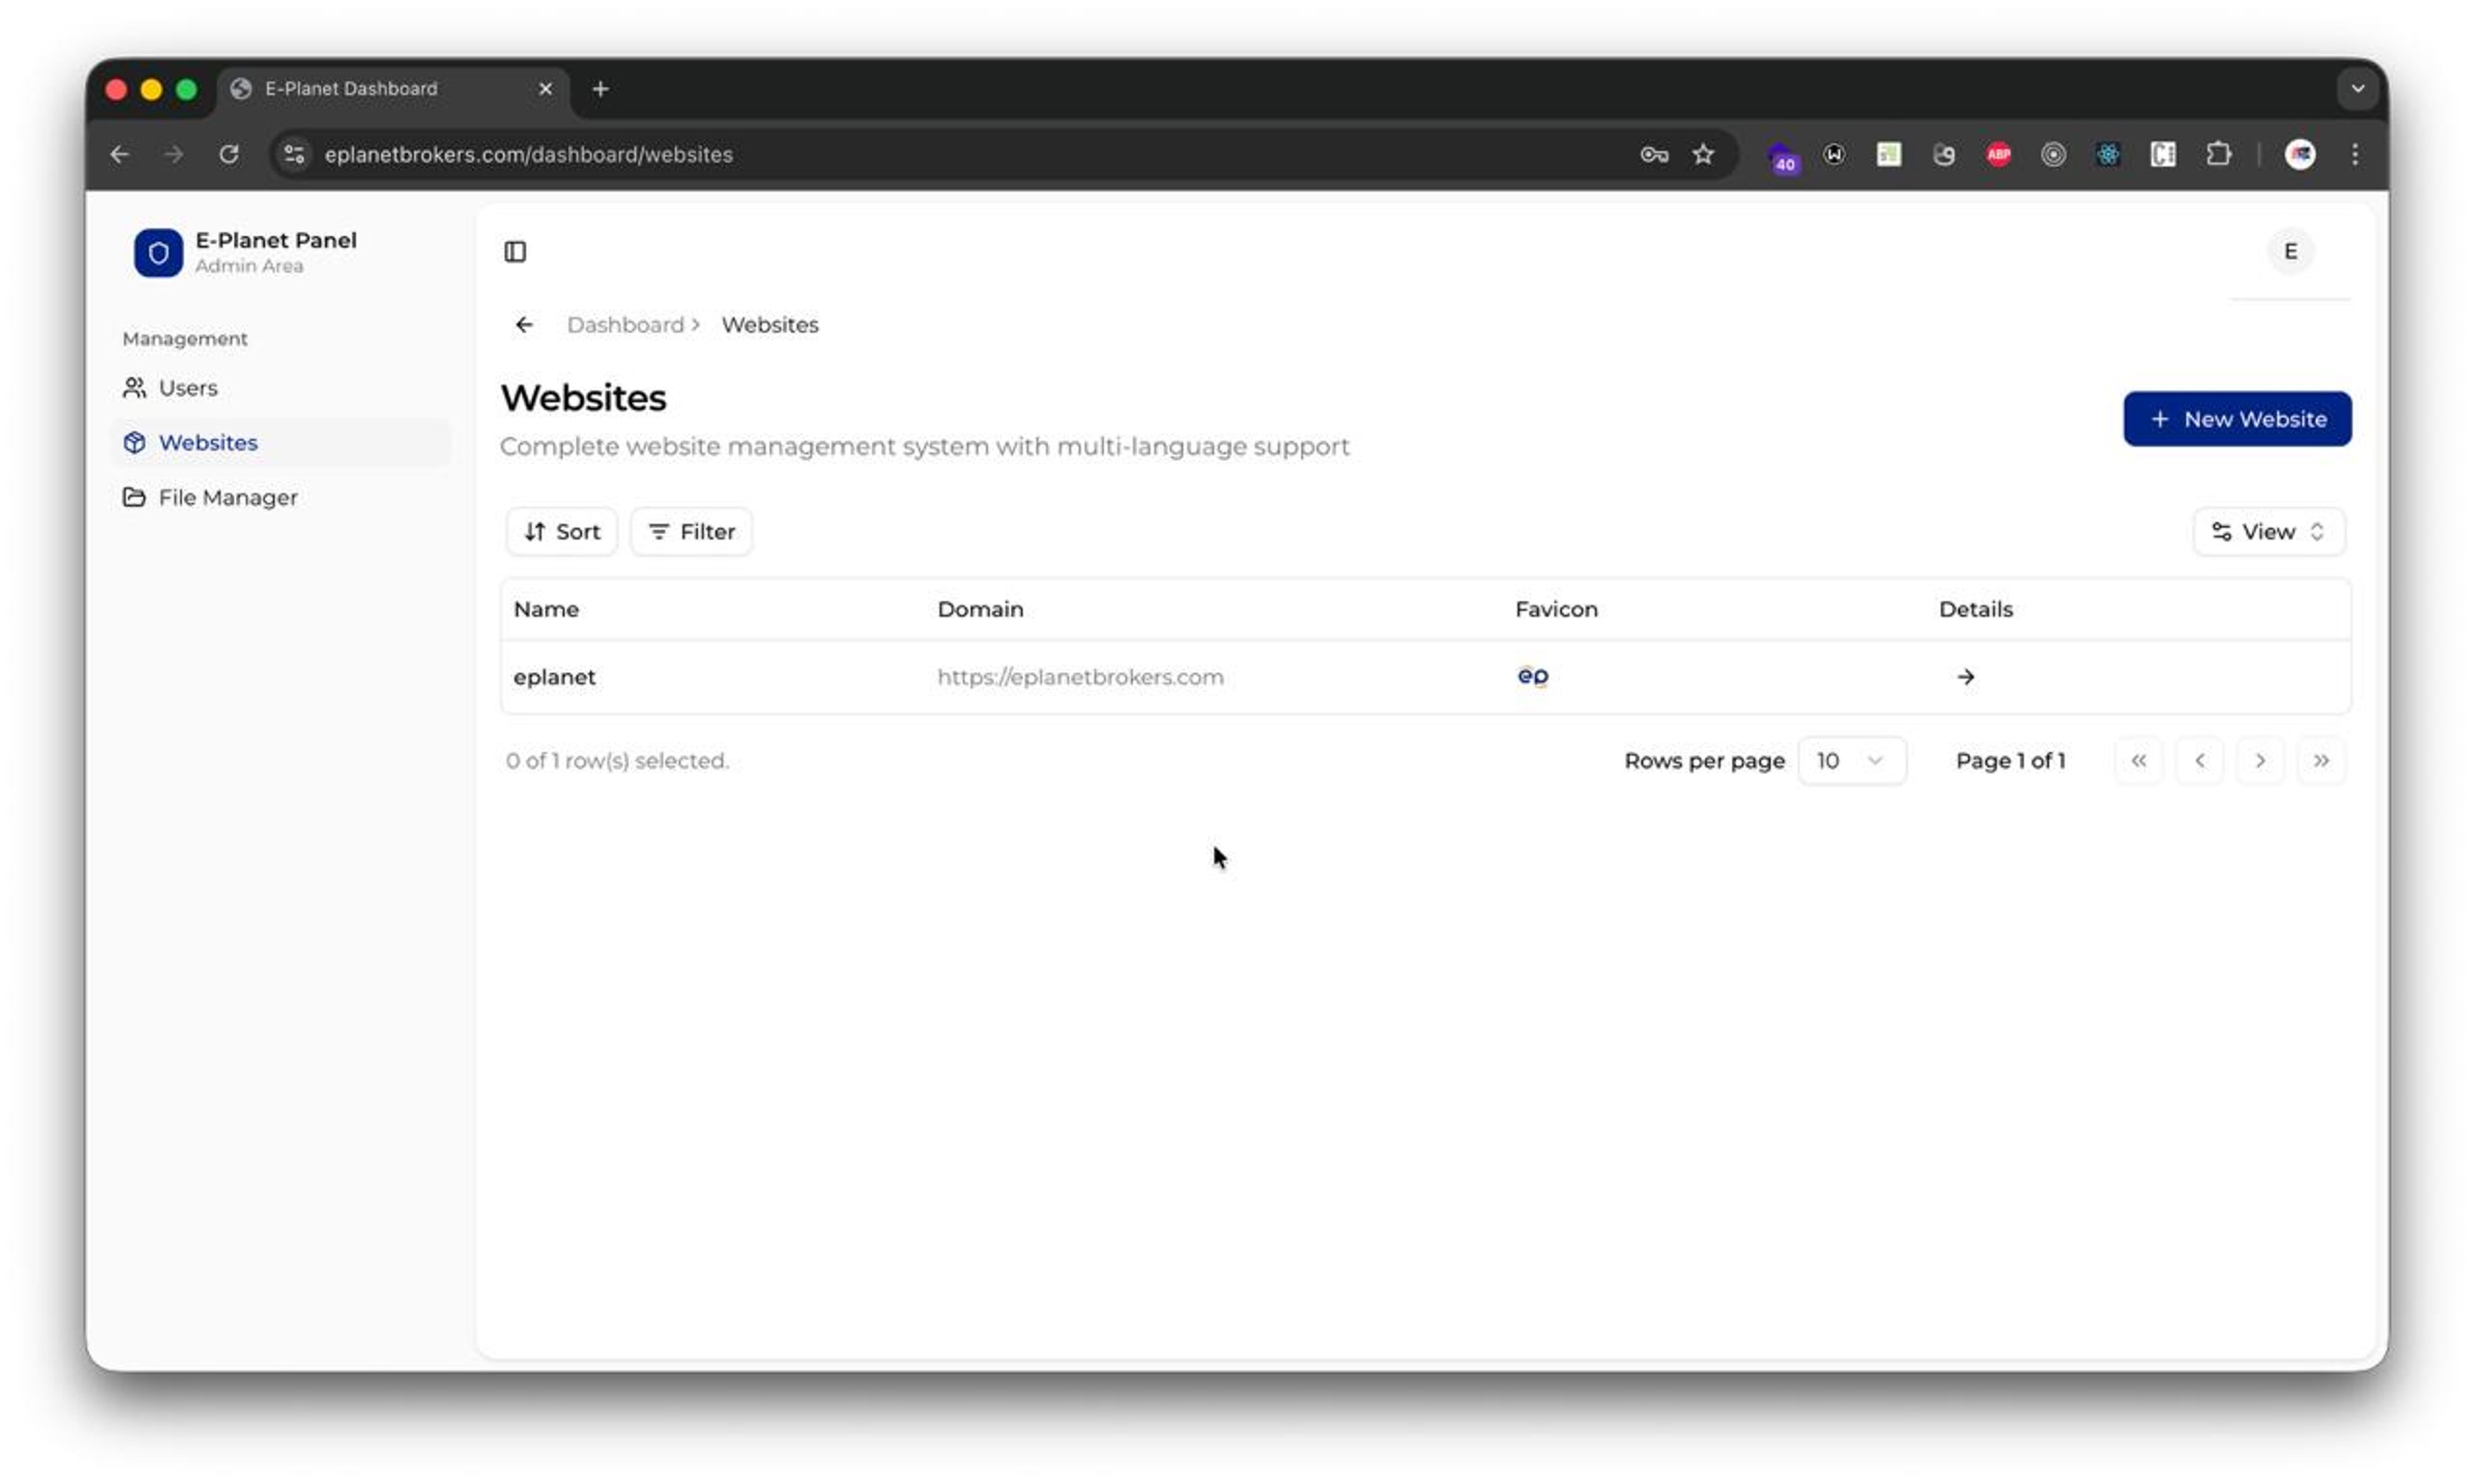Go to the previous page
Viewport: 2474px width, 1484px height.
(x=2199, y=760)
